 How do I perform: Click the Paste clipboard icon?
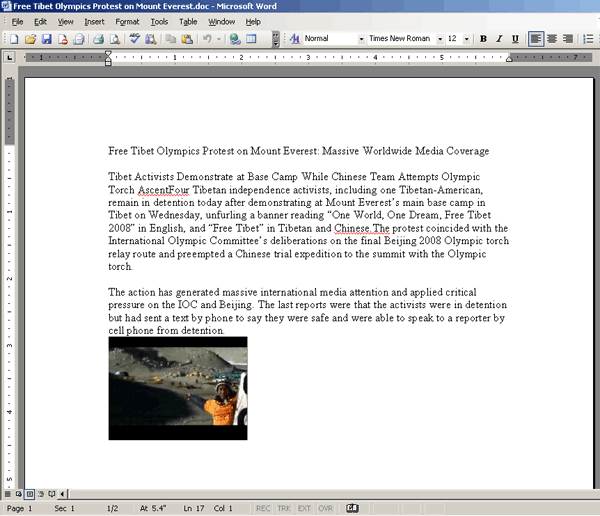click(186, 39)
